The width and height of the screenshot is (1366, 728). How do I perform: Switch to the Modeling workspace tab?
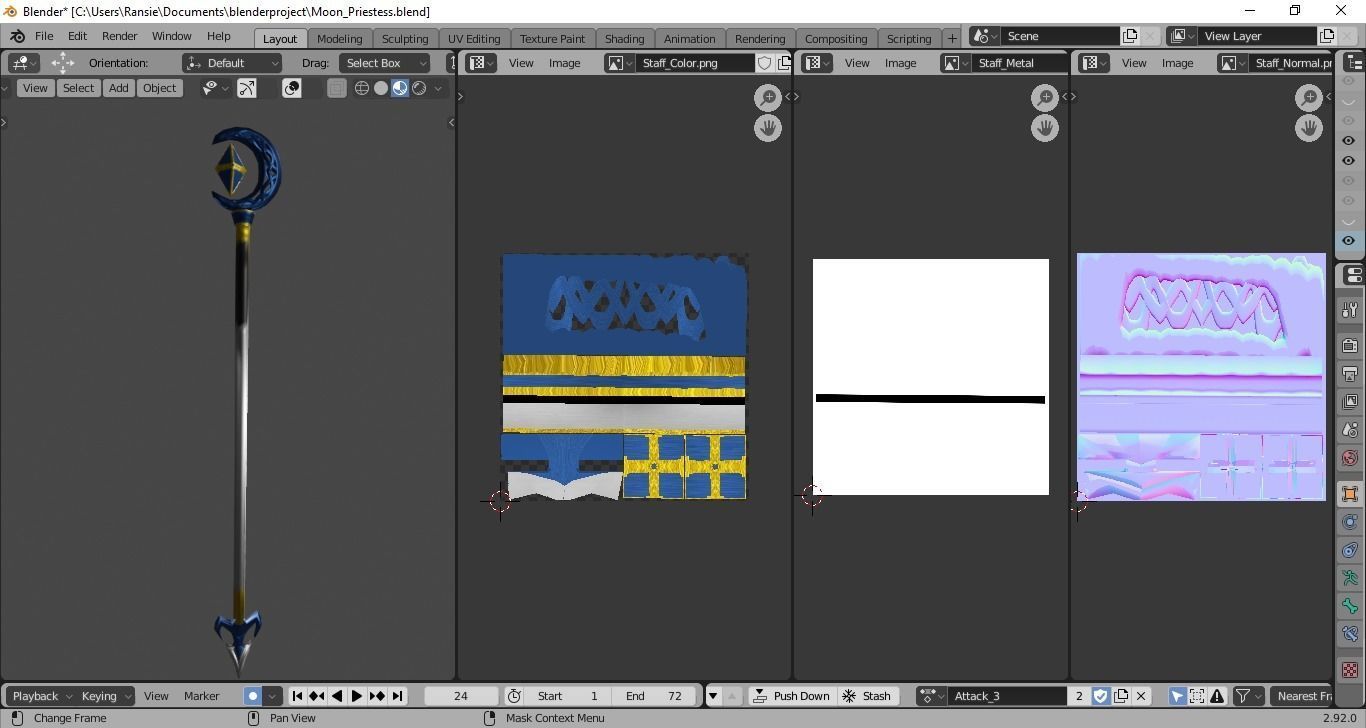[339, 38]
